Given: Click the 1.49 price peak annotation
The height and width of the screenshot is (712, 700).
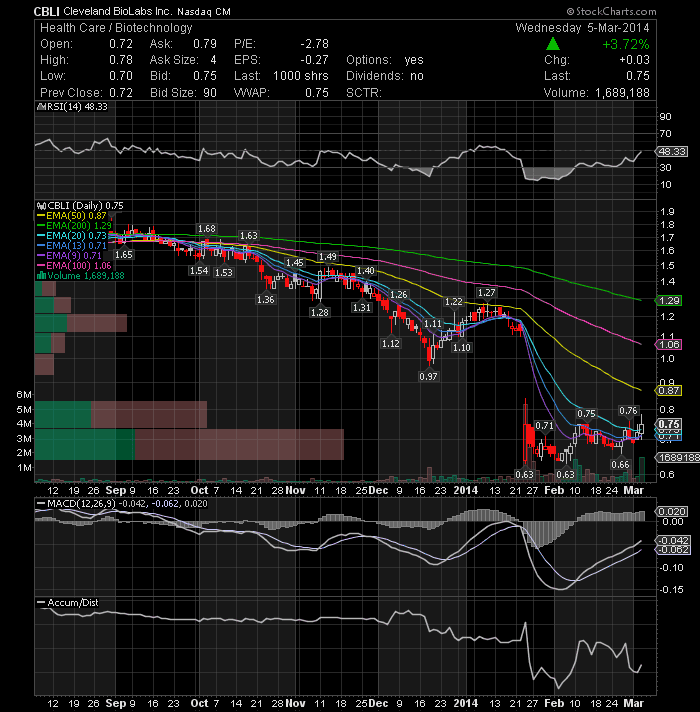Looking at the screenshot, I should pyautogui.click(x=328, y=257).
